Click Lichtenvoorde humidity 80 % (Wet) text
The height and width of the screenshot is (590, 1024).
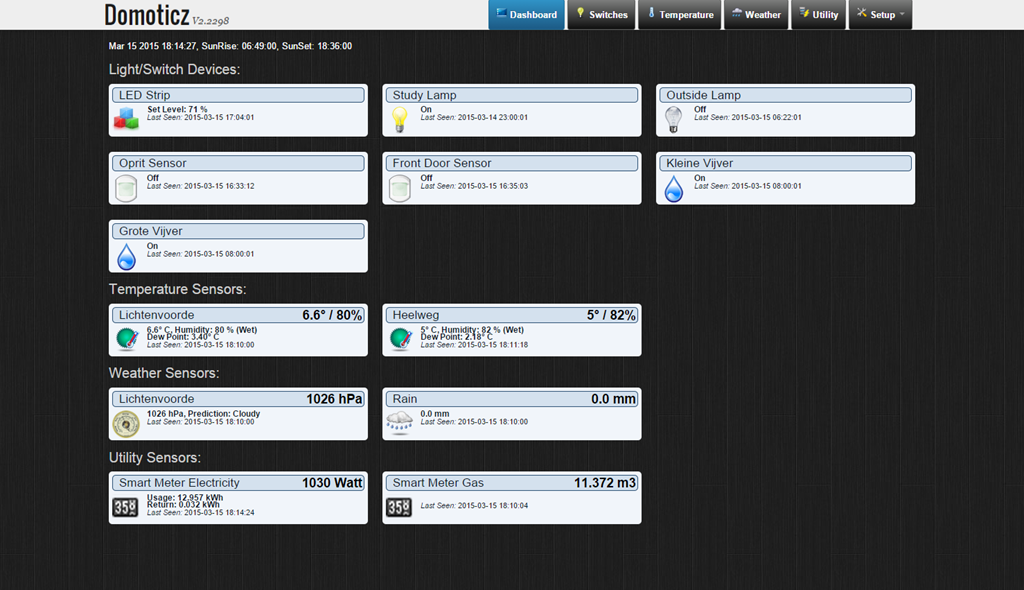(x=216, y=329)
